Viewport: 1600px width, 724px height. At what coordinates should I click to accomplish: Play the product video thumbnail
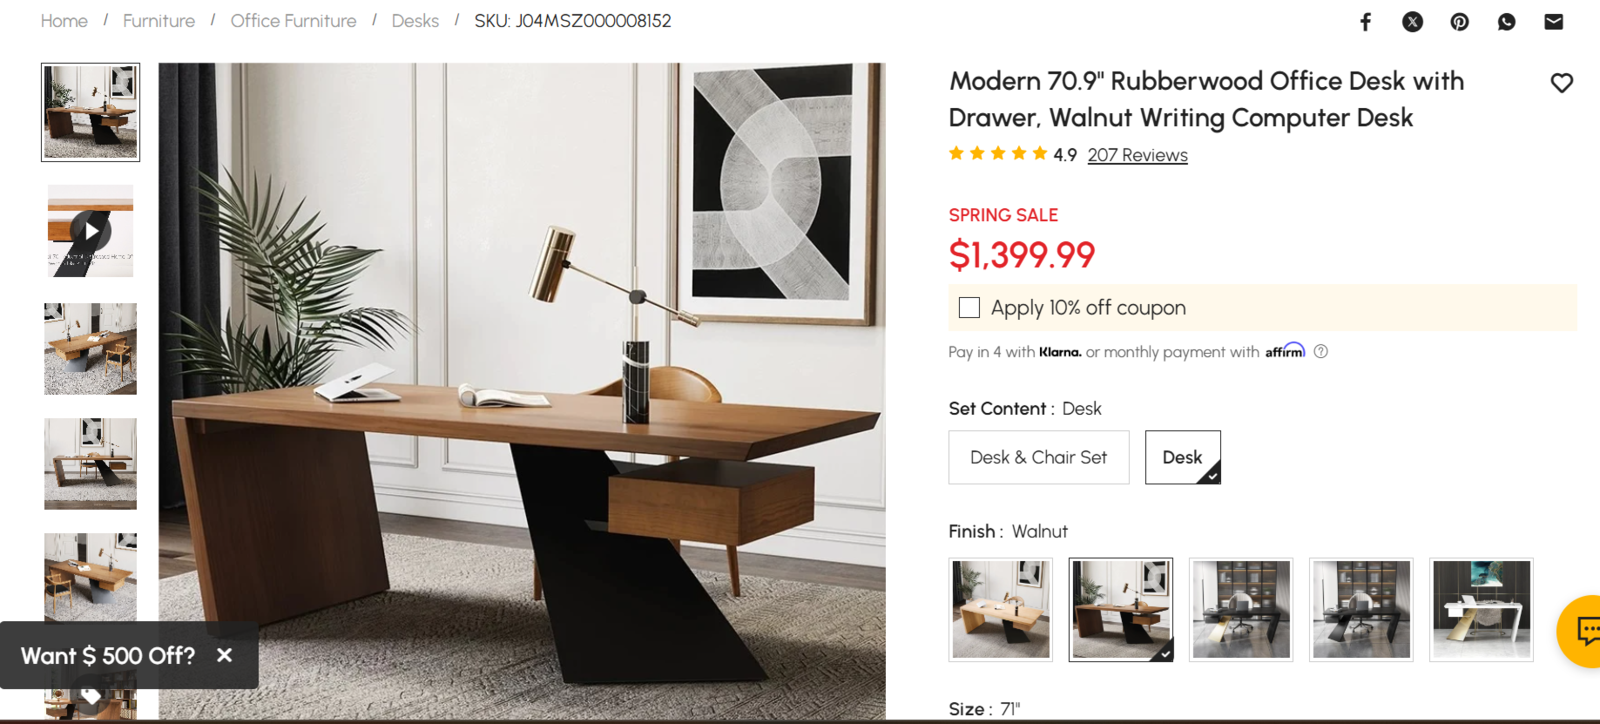point(90,231)
